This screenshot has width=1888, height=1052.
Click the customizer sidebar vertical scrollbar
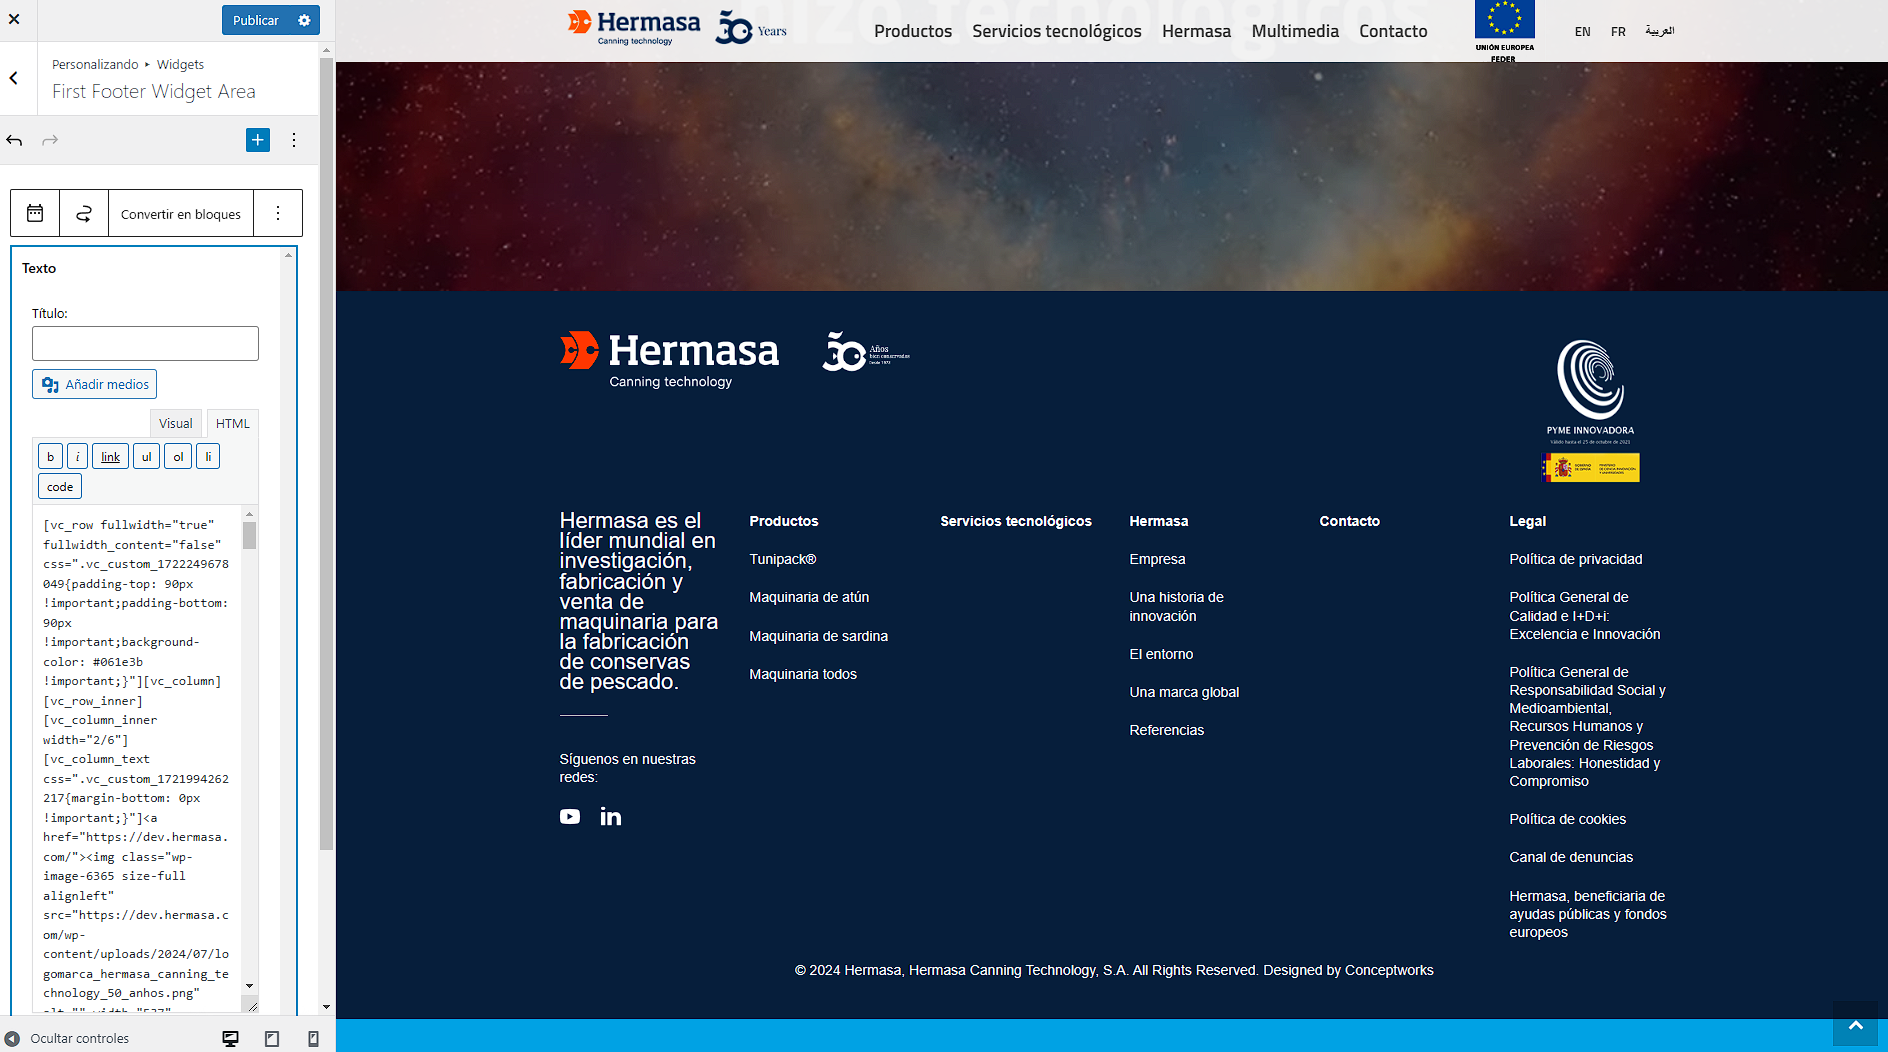(x=326, y=453)
